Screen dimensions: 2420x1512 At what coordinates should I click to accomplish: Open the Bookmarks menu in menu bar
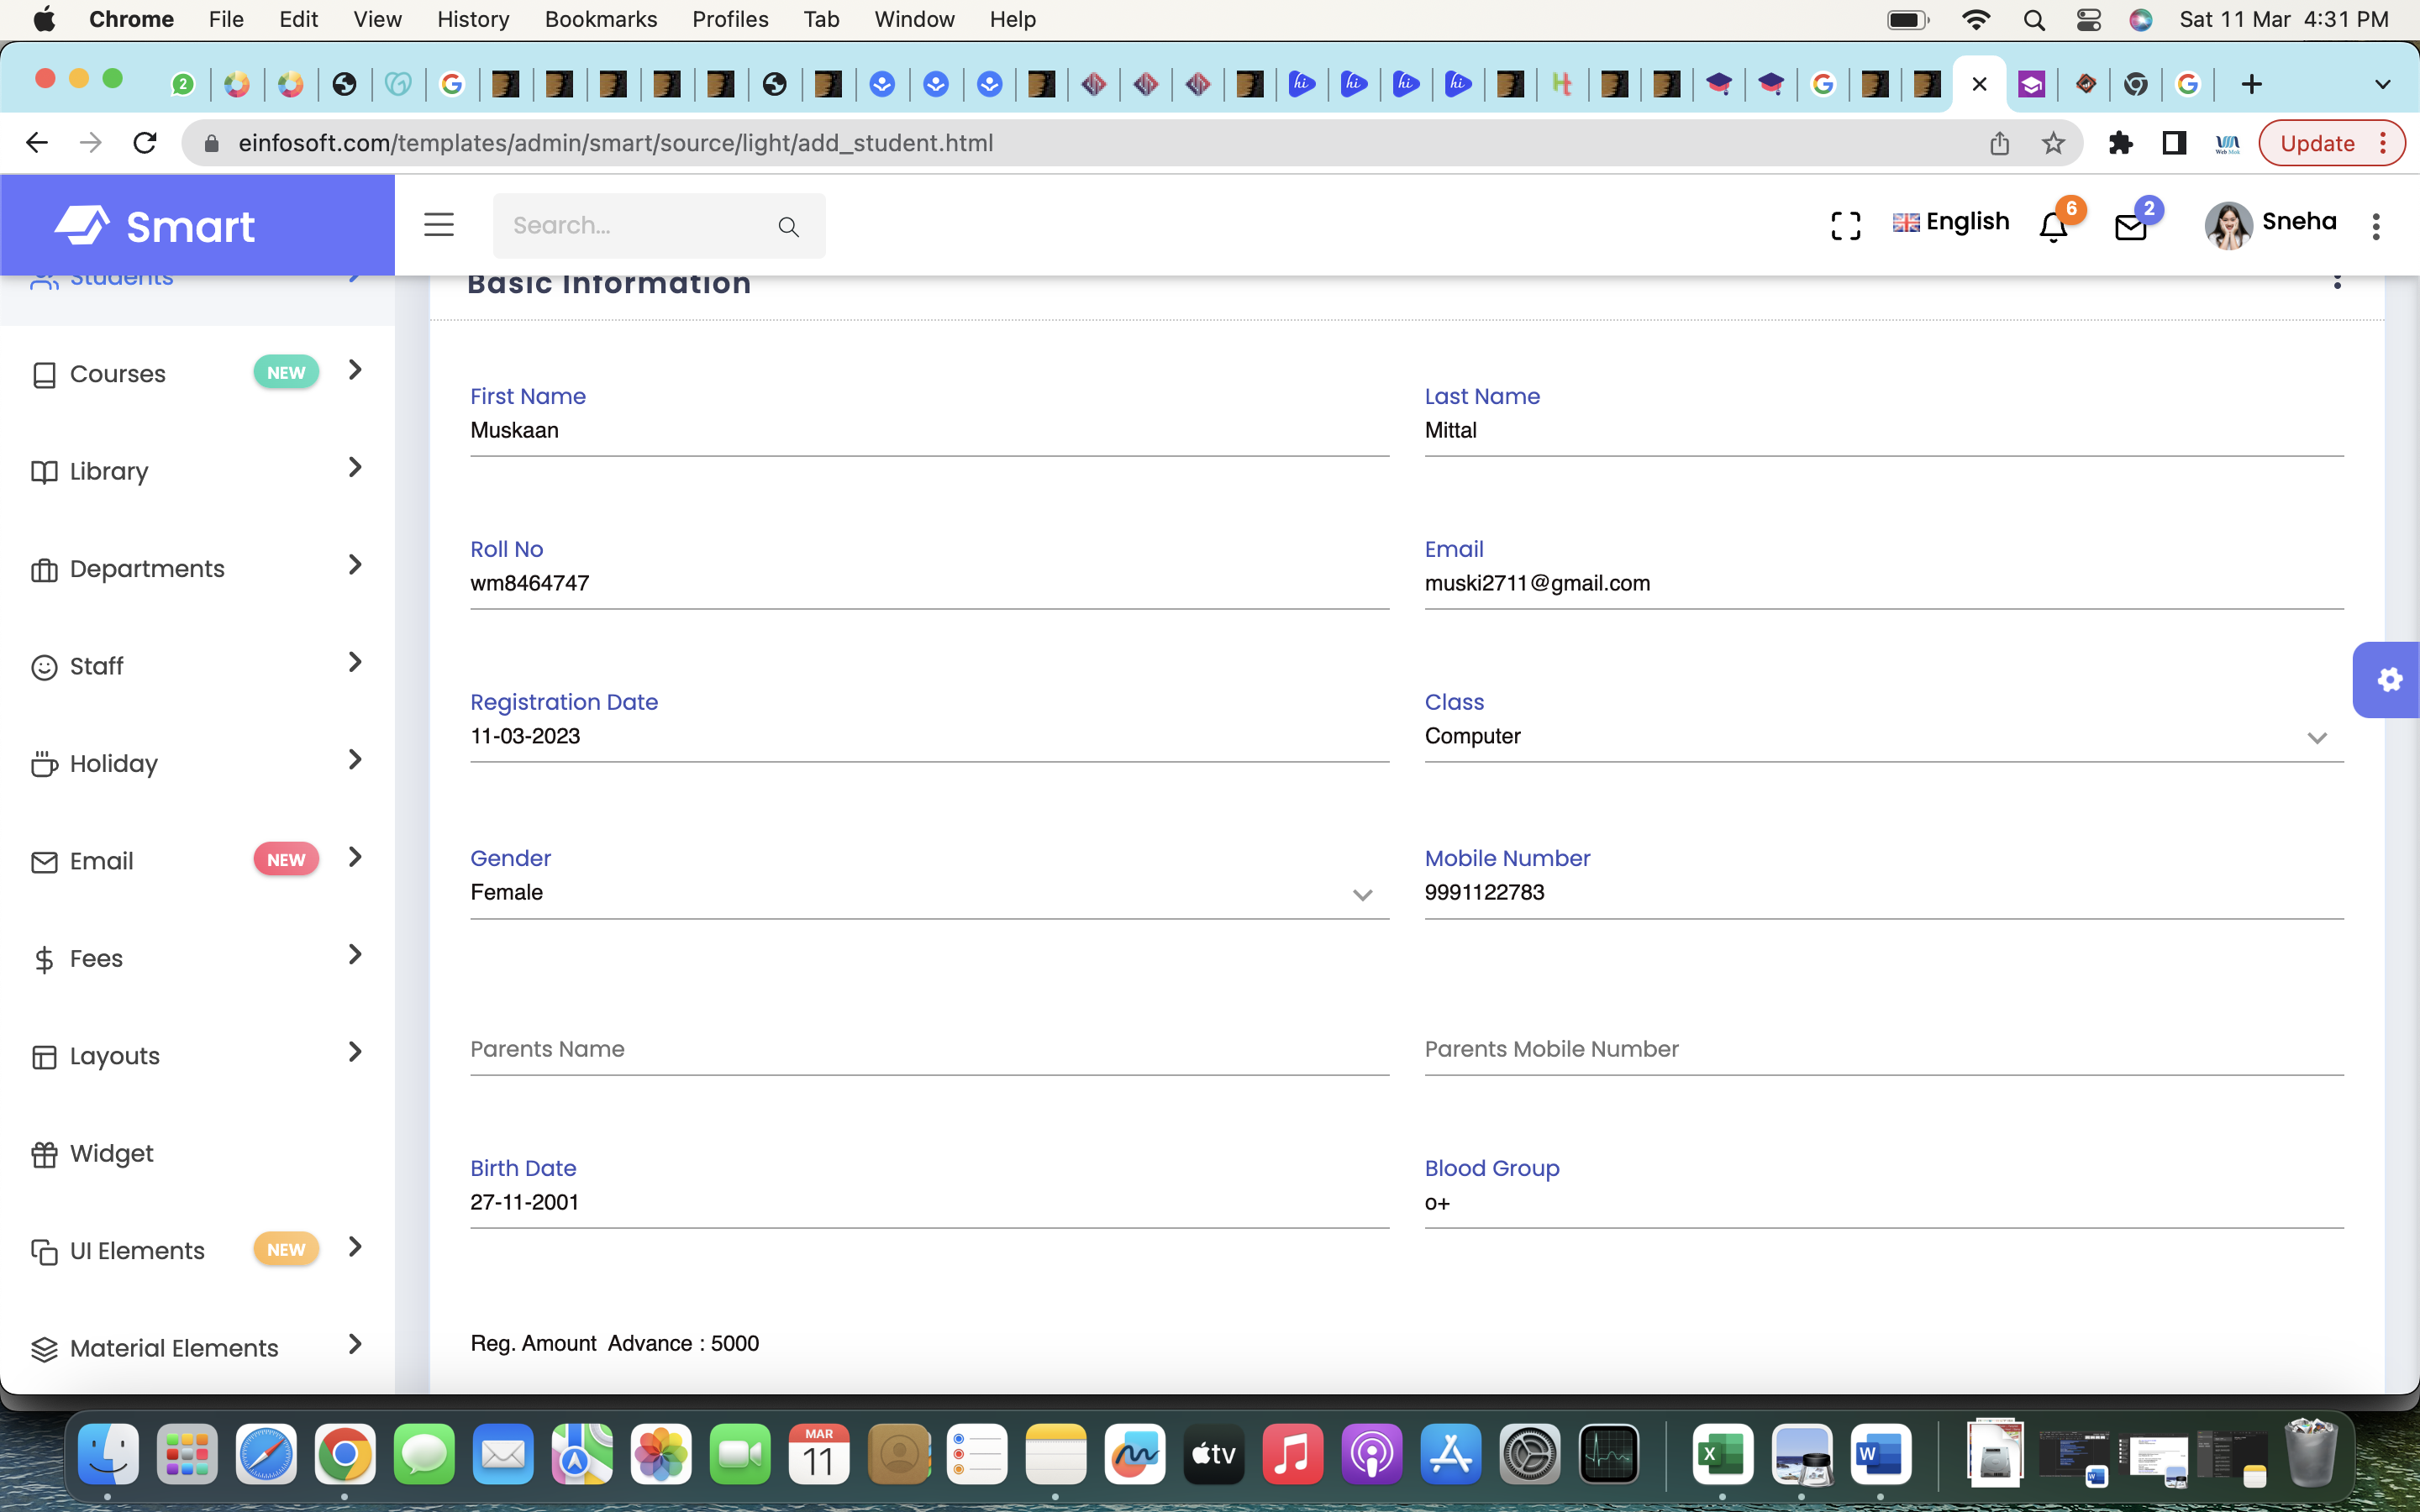tap(600, 19)
